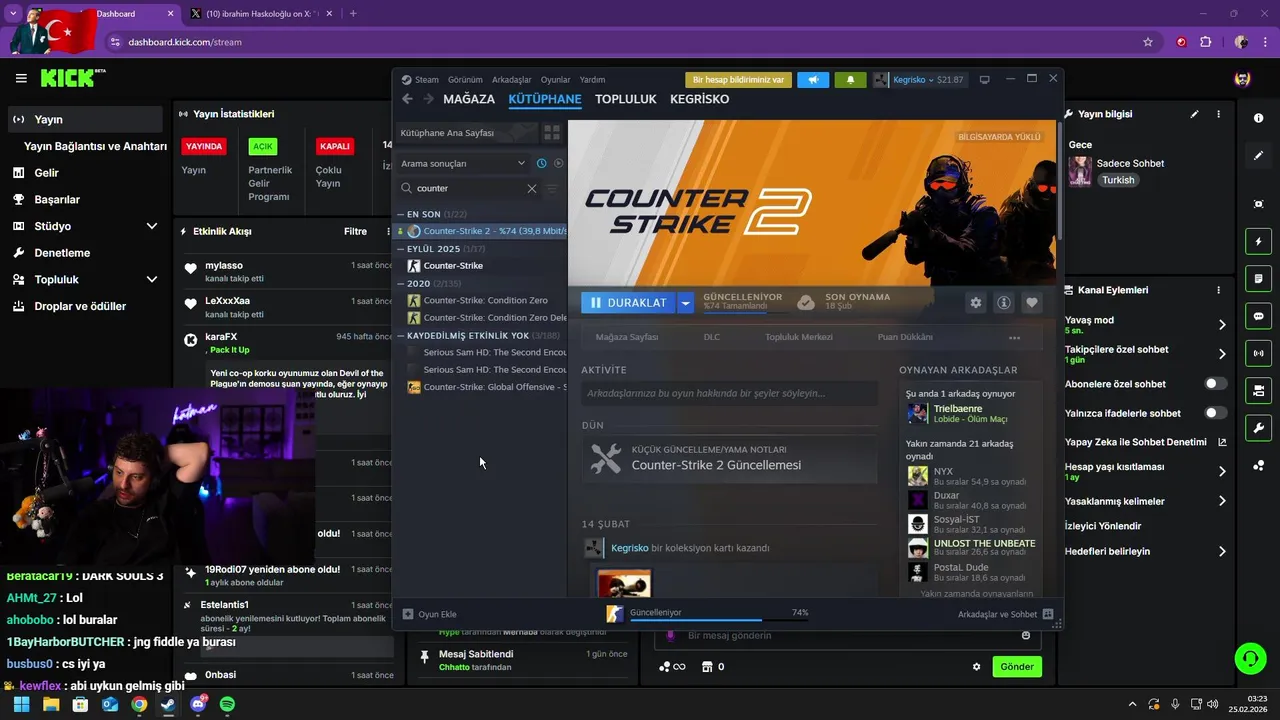The width and height of the screenshot is (1280, 720).
Task: Go back with Steam's left arrow
Action: 407,99
